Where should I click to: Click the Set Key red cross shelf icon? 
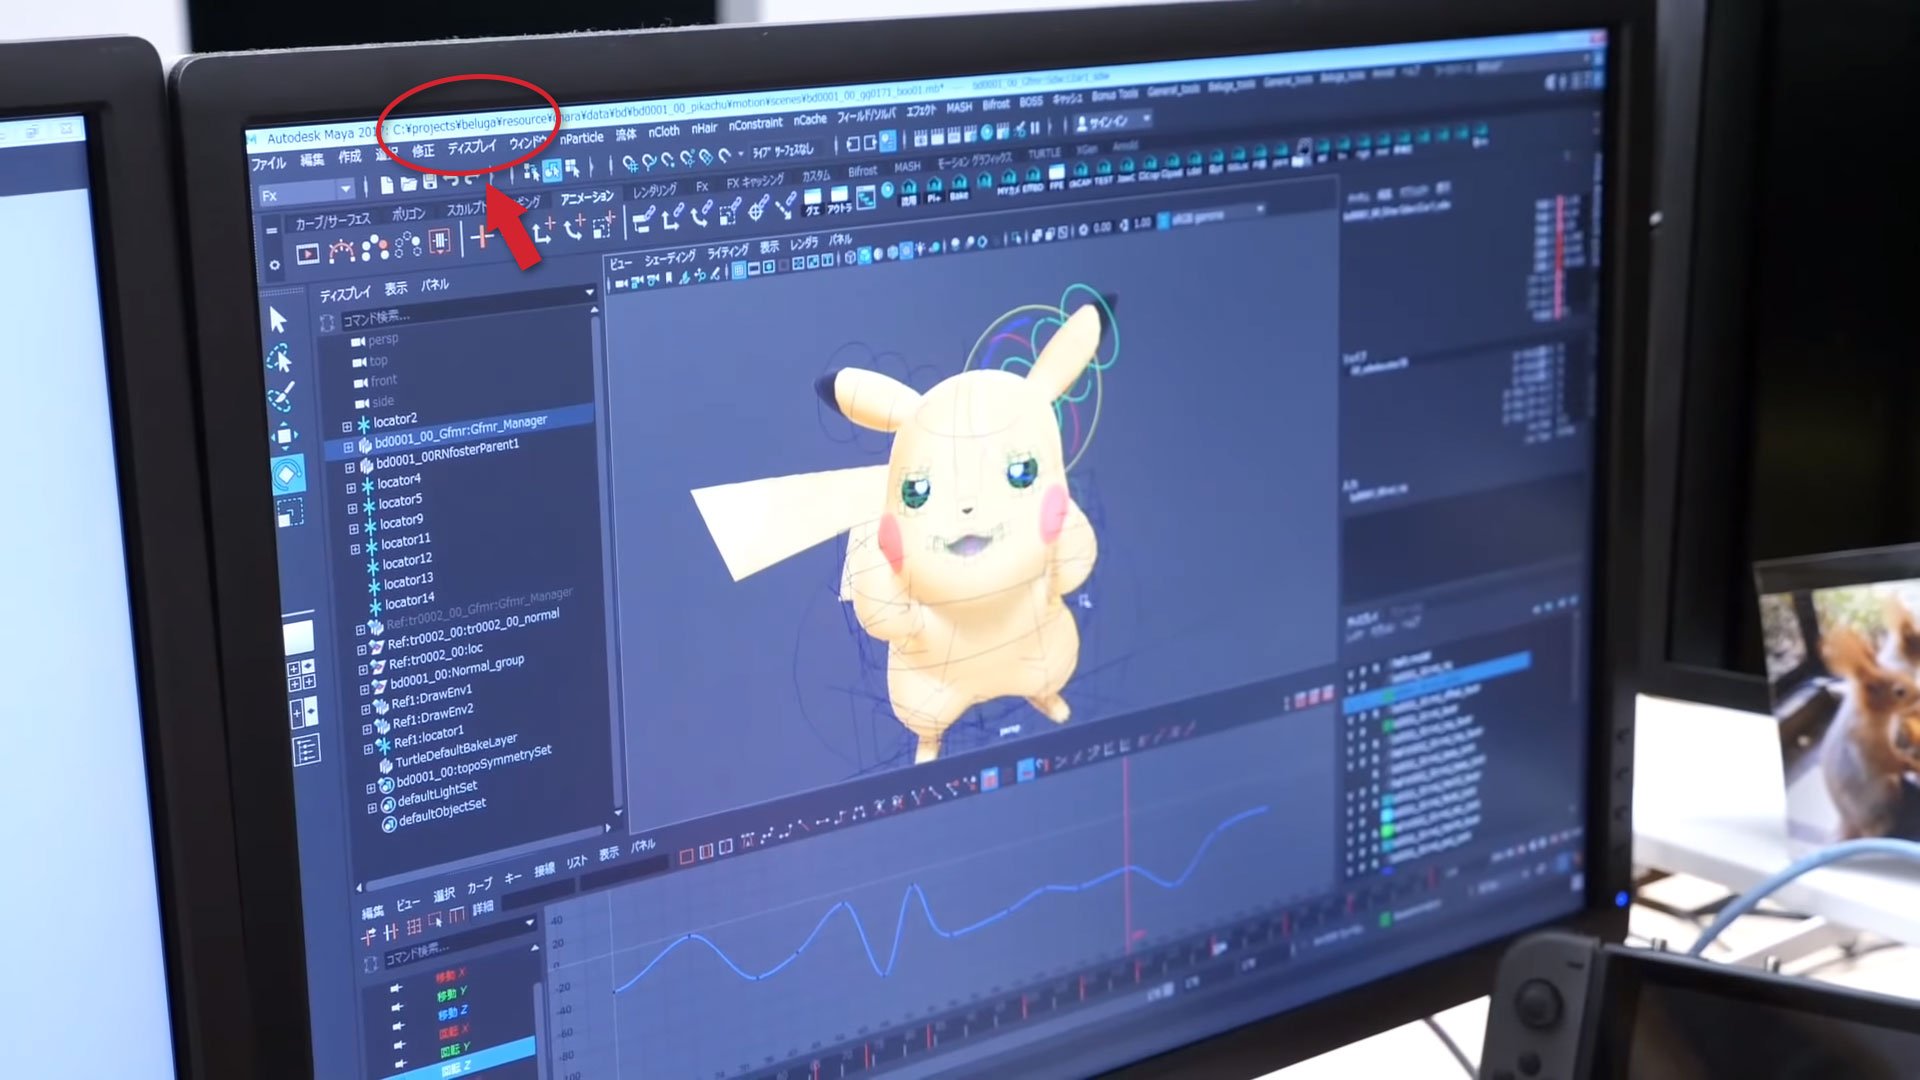tap(483, 237)
